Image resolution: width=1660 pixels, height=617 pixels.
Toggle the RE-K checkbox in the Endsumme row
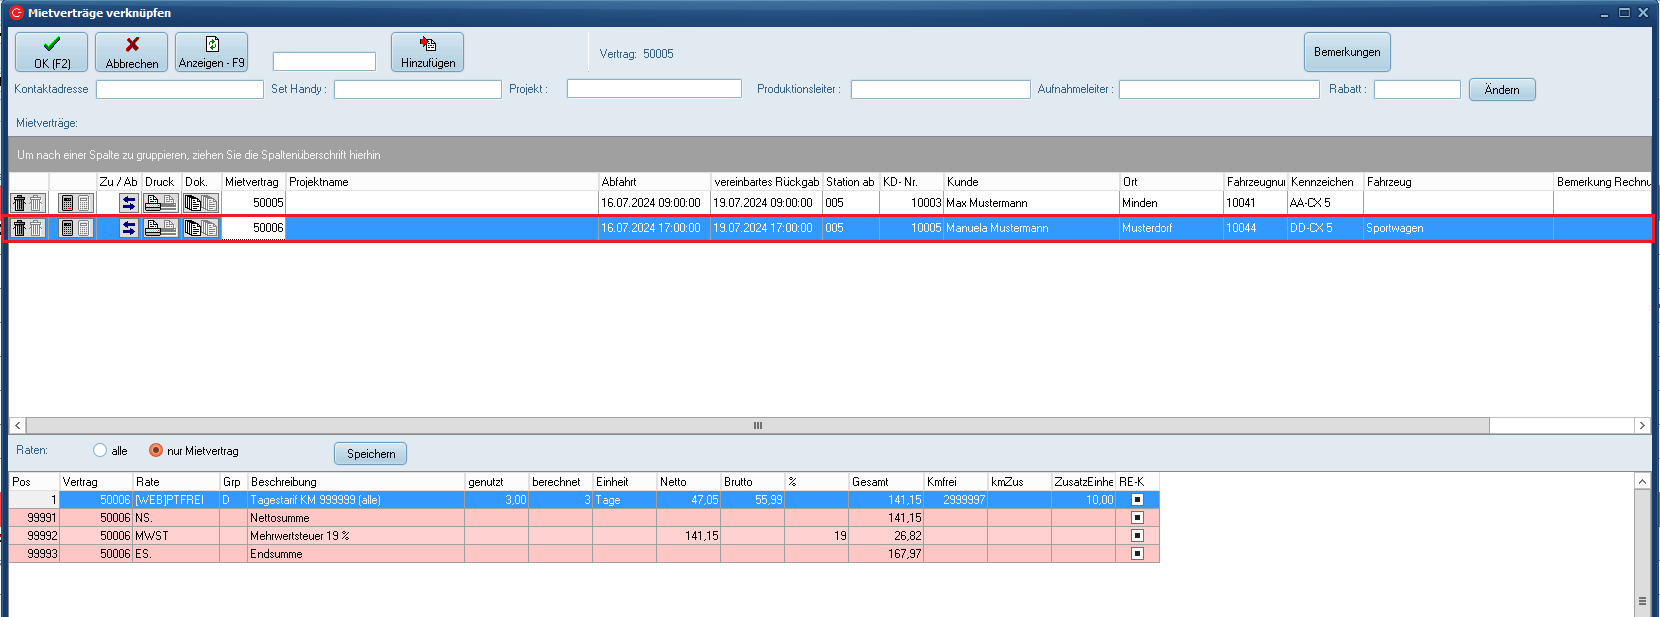point(1137,554)
